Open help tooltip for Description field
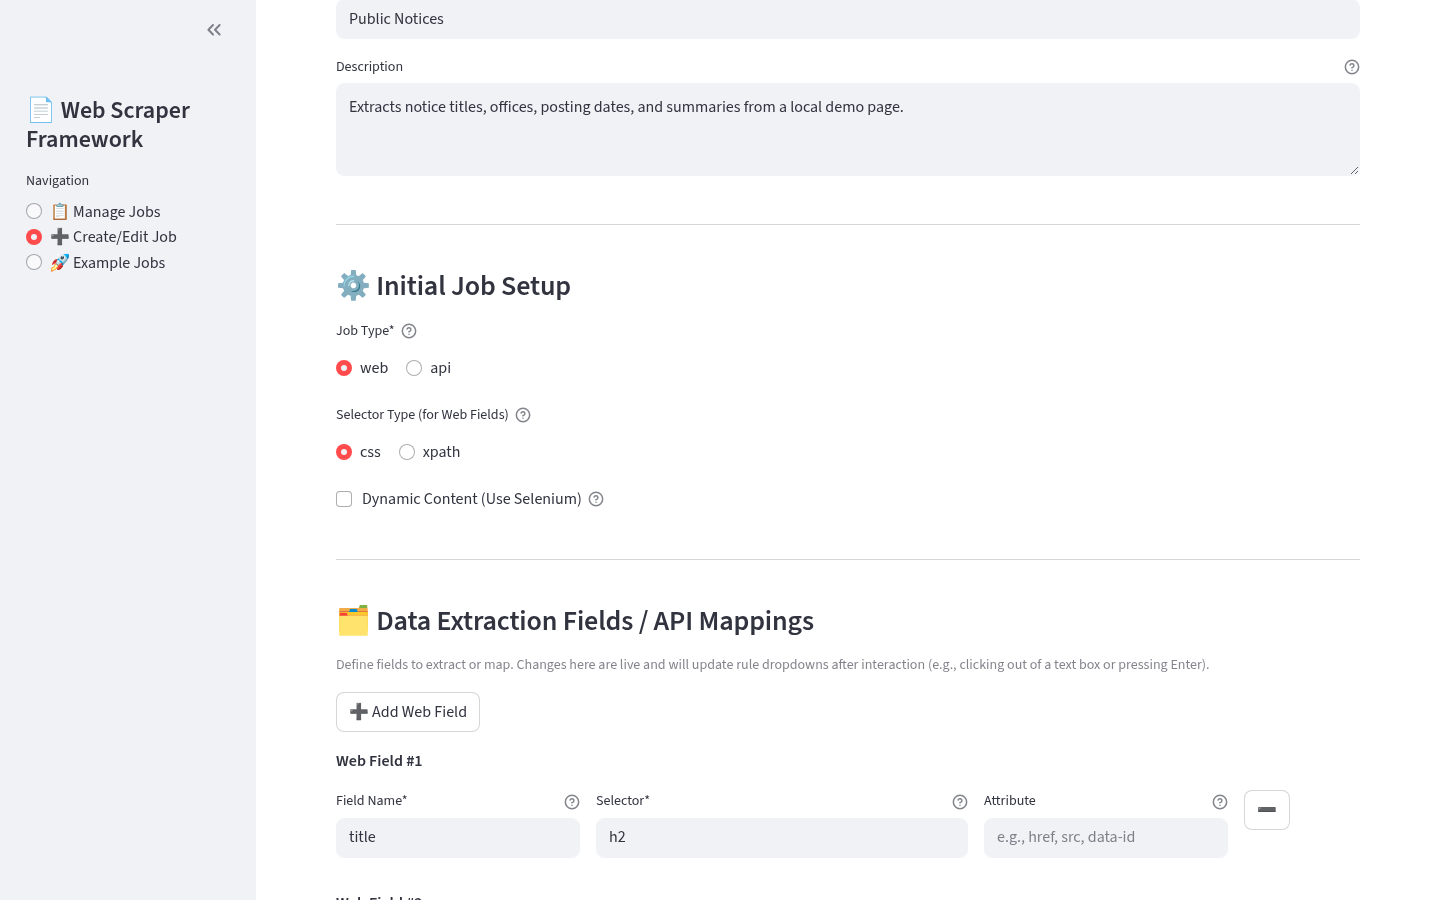Screen dimensions: 1440x900 (x=1352, y=67)
